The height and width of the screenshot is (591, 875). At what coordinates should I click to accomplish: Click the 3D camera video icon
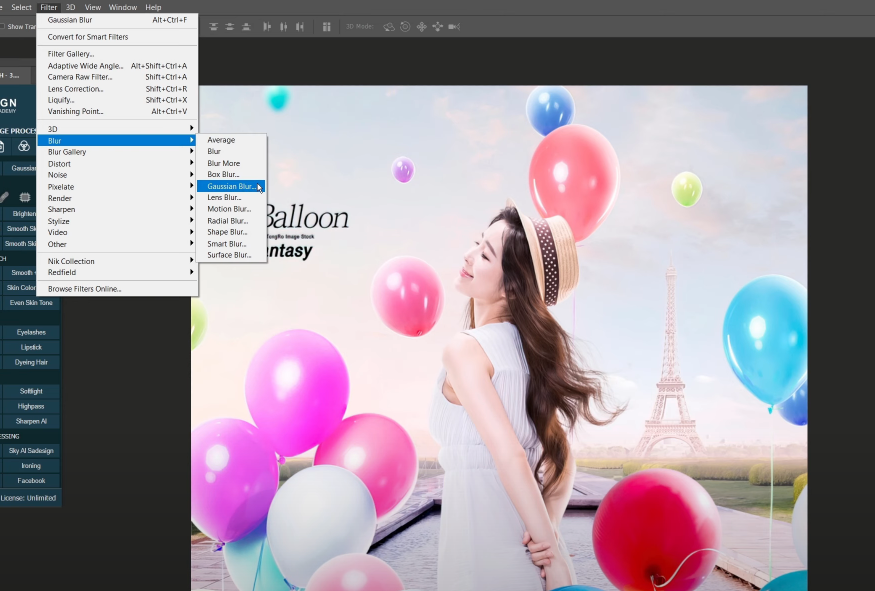click(454, 26)
